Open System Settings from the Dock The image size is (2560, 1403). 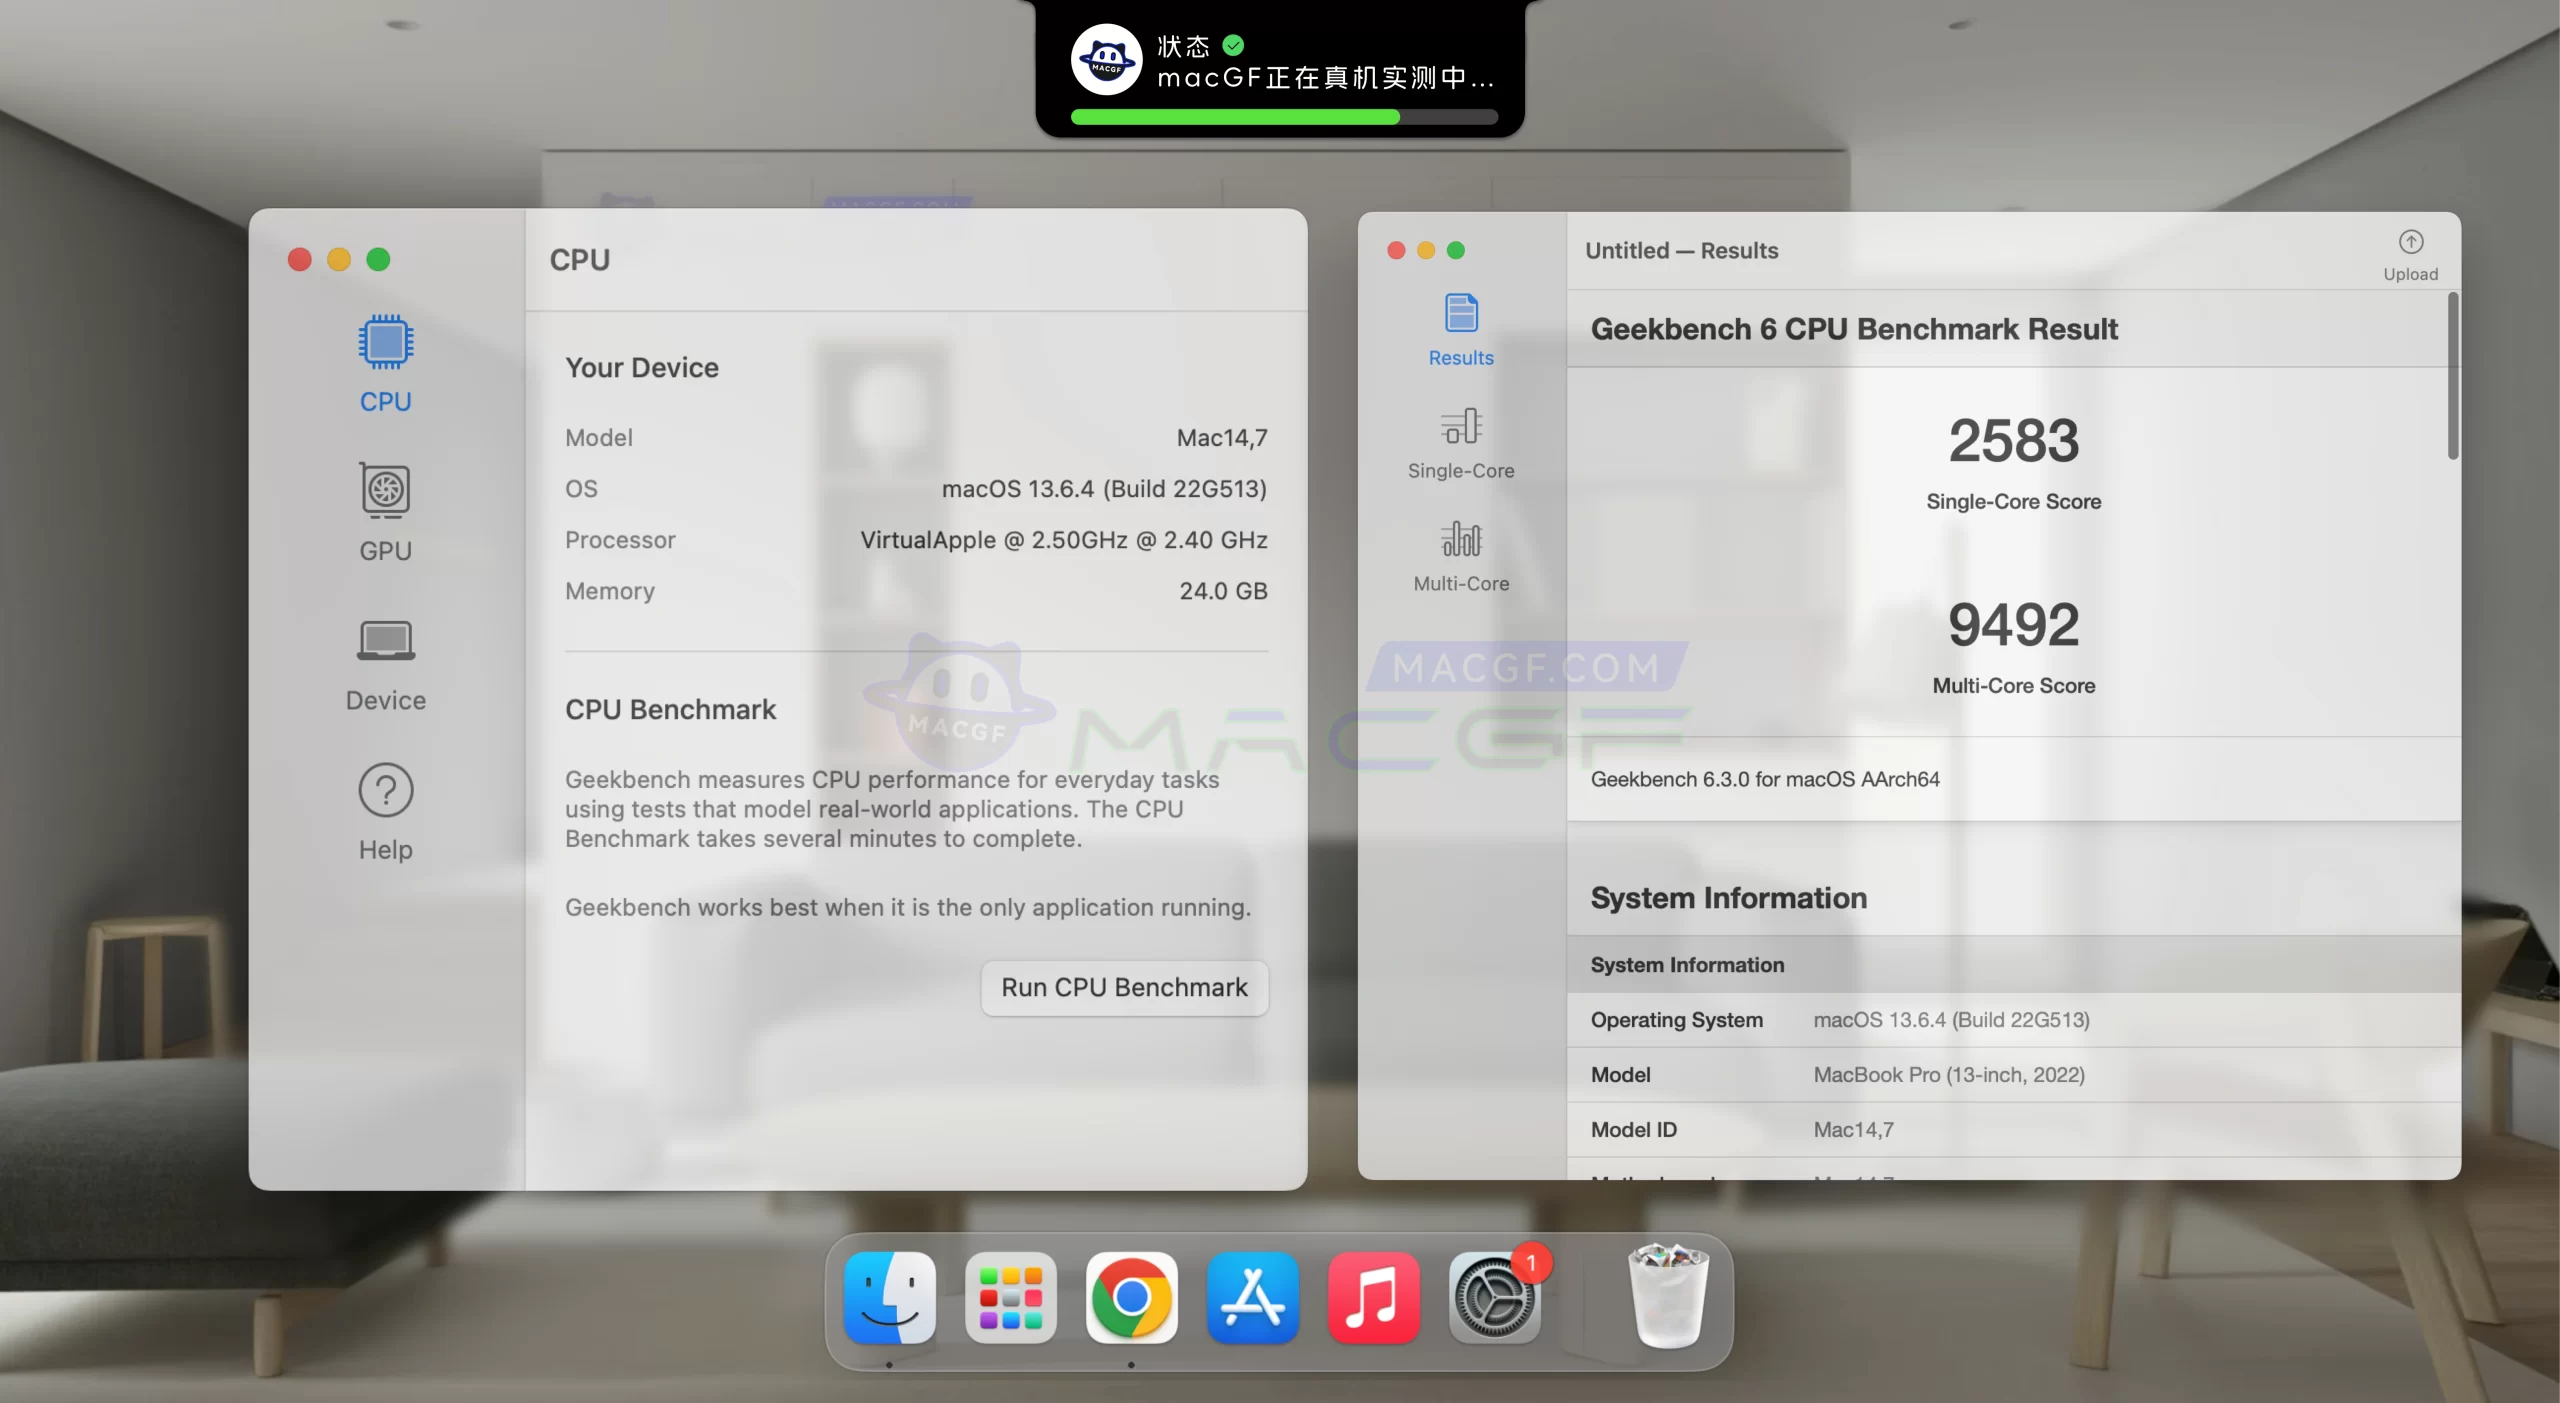1494,1299
